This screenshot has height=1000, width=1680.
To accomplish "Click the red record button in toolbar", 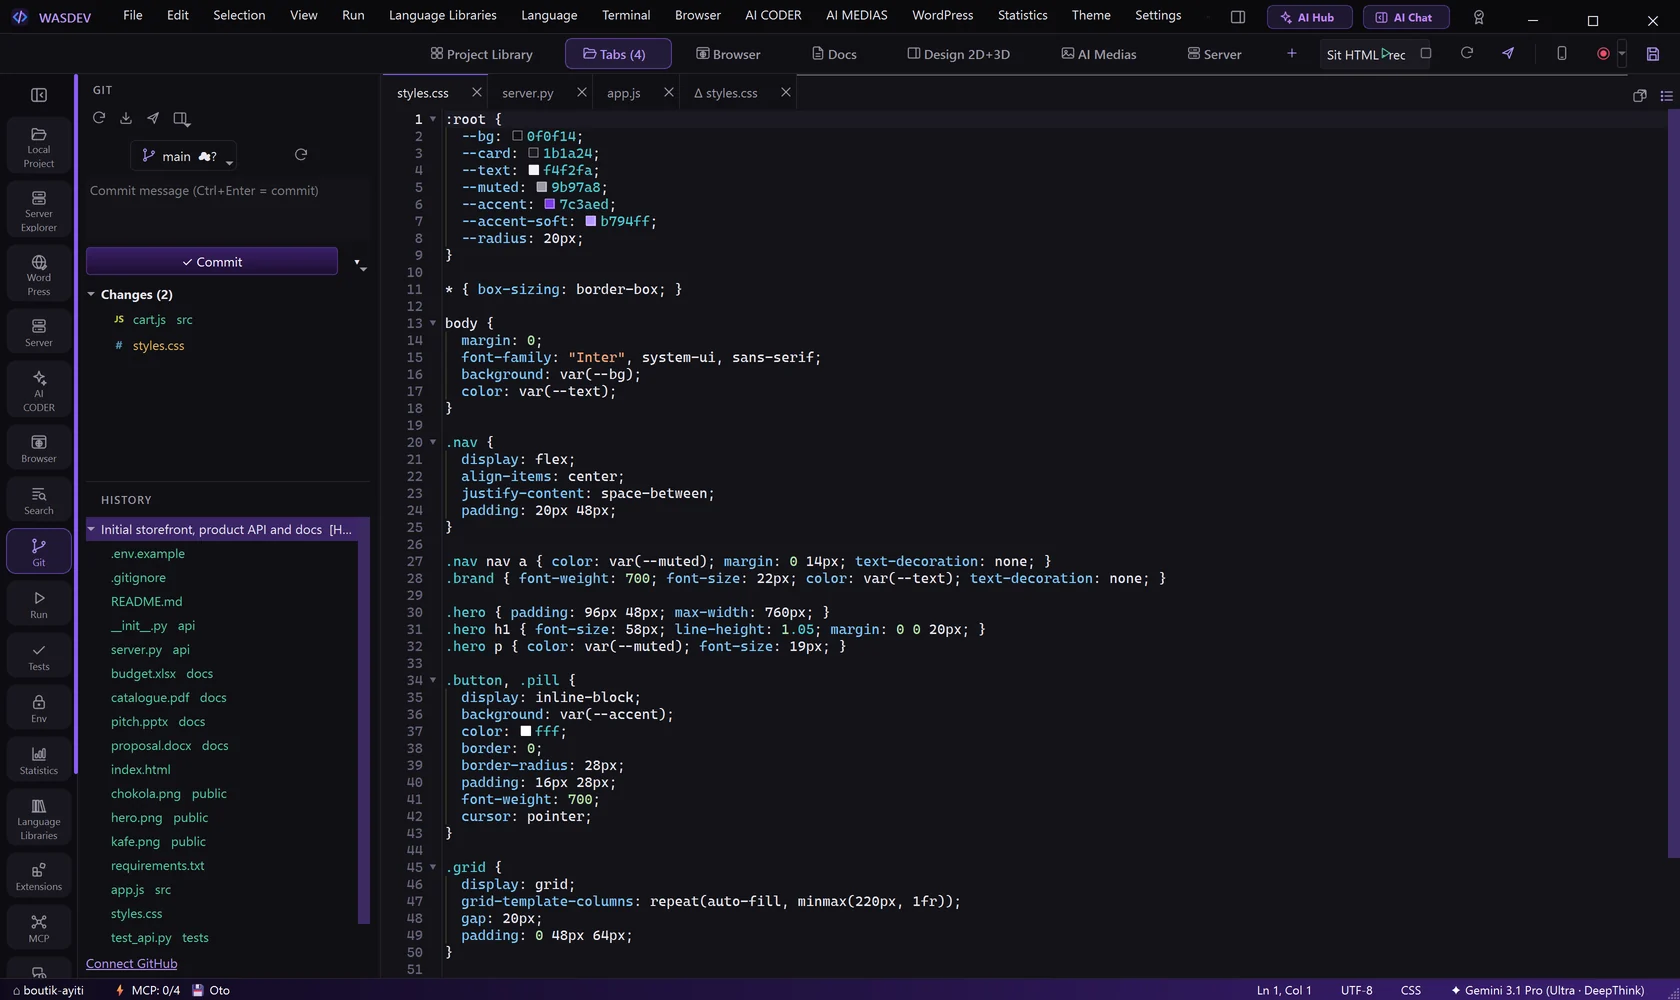I will pyautogui.click(x=1603, y=54).
